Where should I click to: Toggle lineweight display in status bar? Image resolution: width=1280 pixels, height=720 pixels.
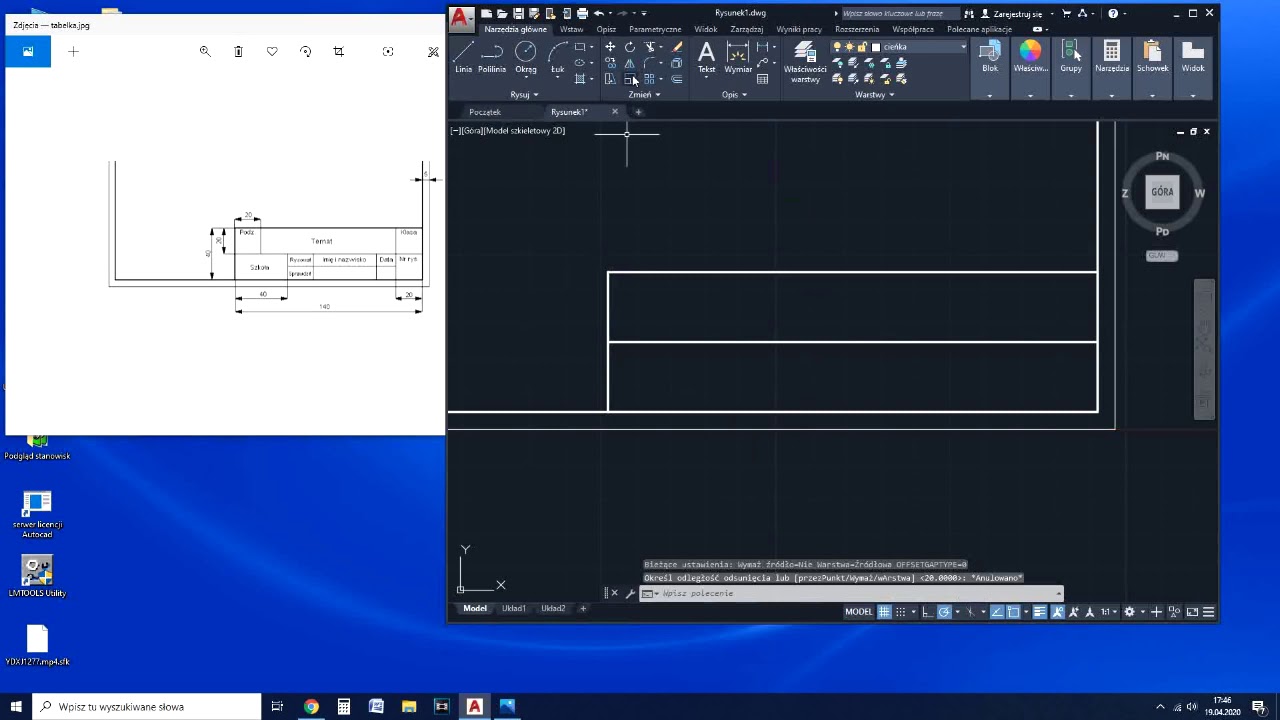click(1040, 612)
